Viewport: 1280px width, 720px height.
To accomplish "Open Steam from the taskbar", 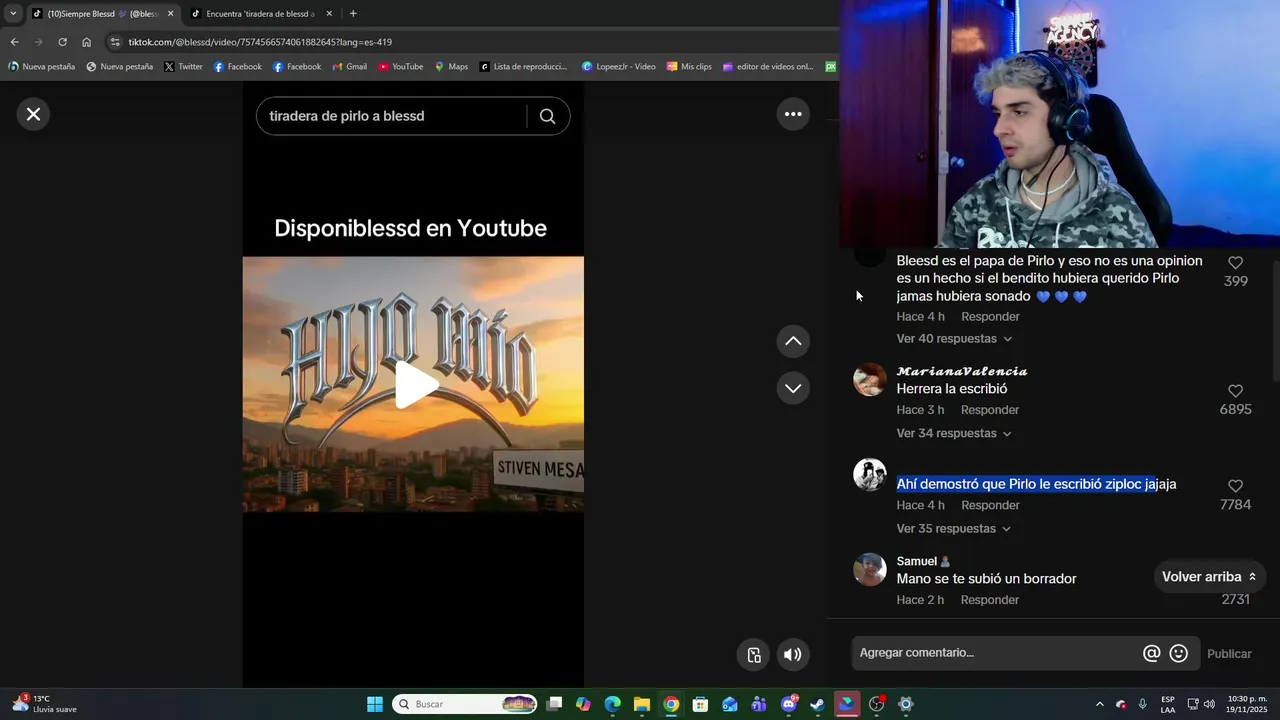I will click(x=817, y=704).
